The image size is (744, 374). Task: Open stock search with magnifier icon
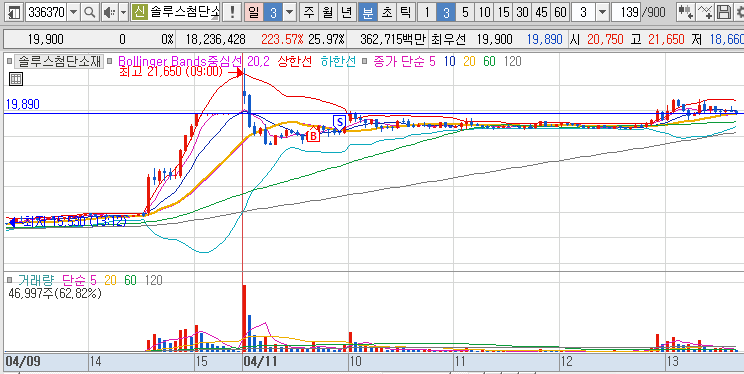pyautogui.click(x=89, y=12)
